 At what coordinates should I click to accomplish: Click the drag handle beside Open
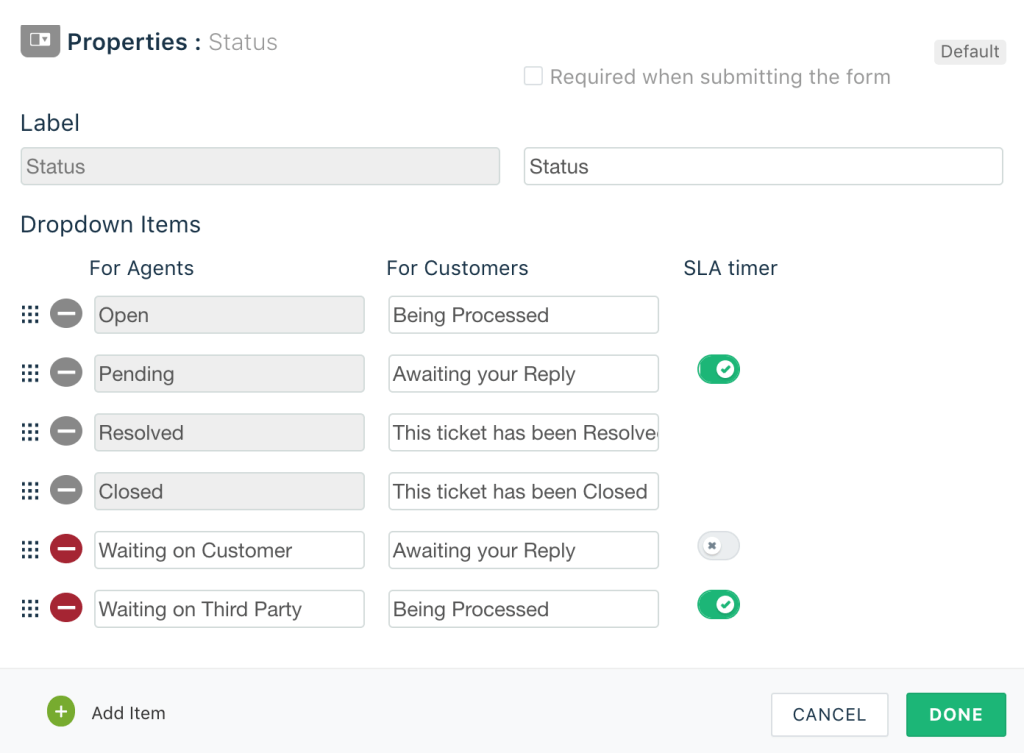pos(30,313)
